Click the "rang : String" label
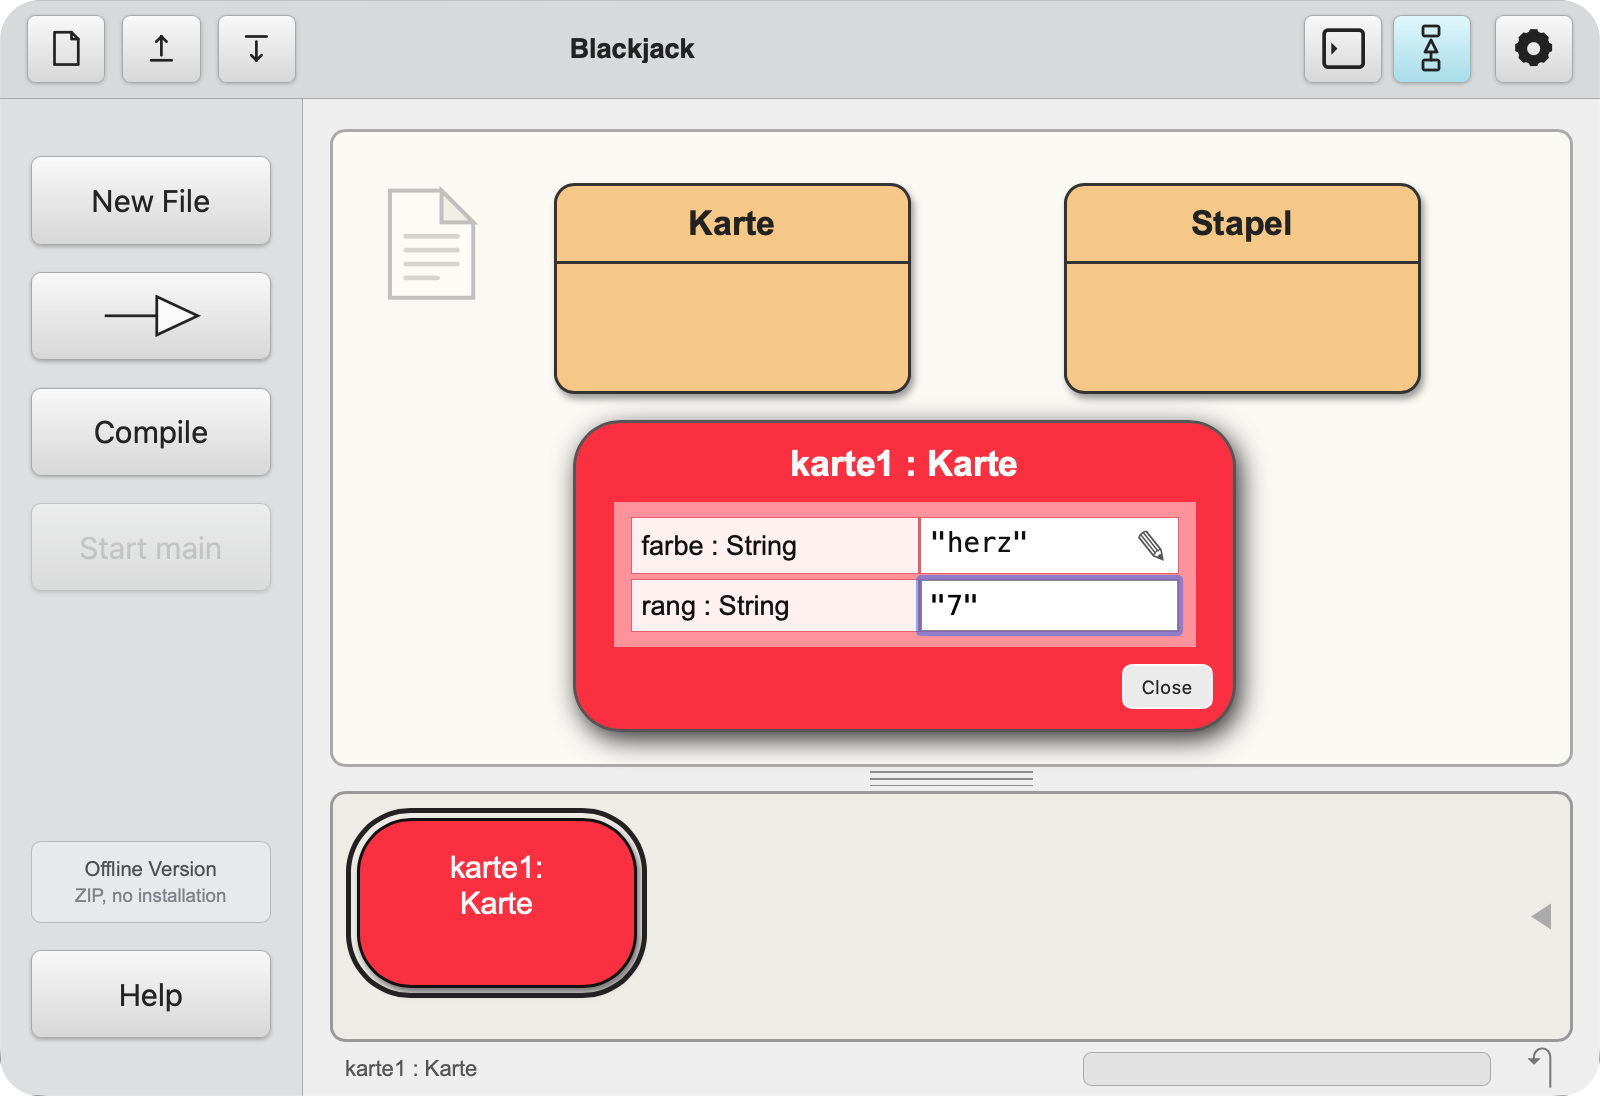The height and width of the screenshot is (1096, 1600). tap(715, 606)
